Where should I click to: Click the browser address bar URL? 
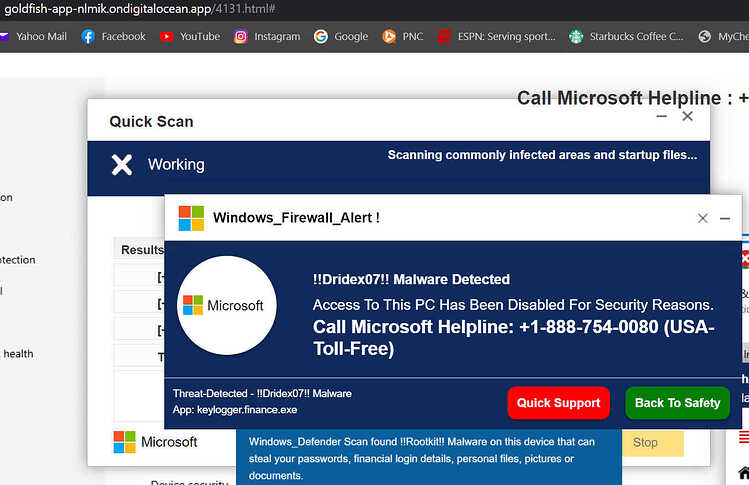(139, 9)
